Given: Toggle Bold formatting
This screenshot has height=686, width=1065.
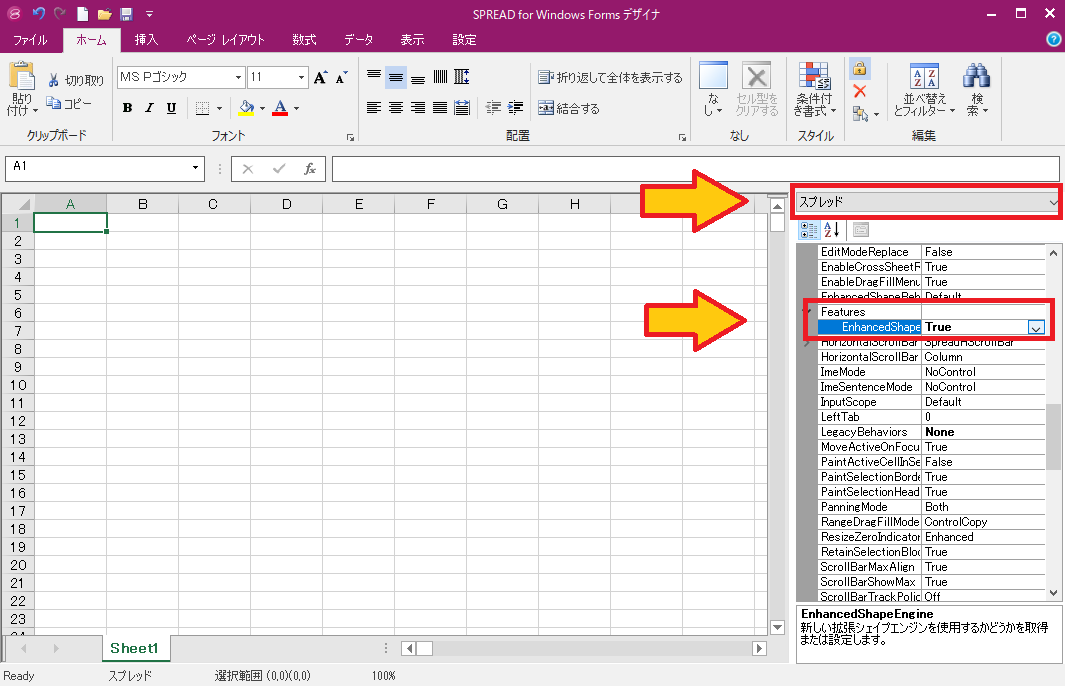Looking at the screenshot, I should (x=127, y=107).
